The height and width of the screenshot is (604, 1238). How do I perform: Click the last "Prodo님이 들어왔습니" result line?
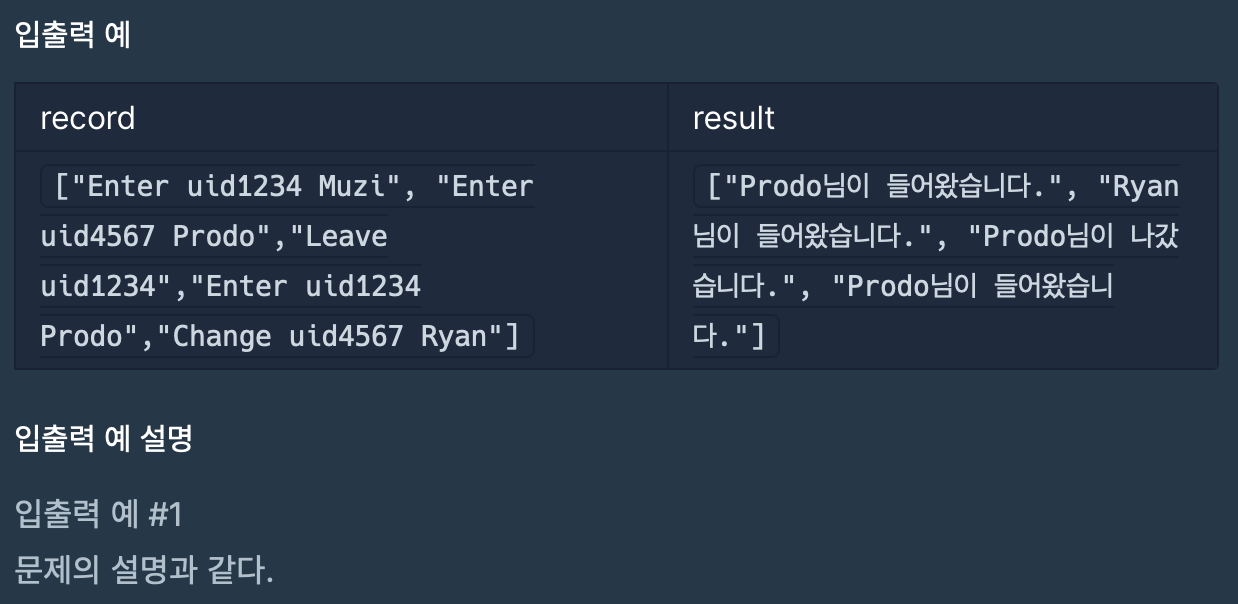tap(980, 286)
